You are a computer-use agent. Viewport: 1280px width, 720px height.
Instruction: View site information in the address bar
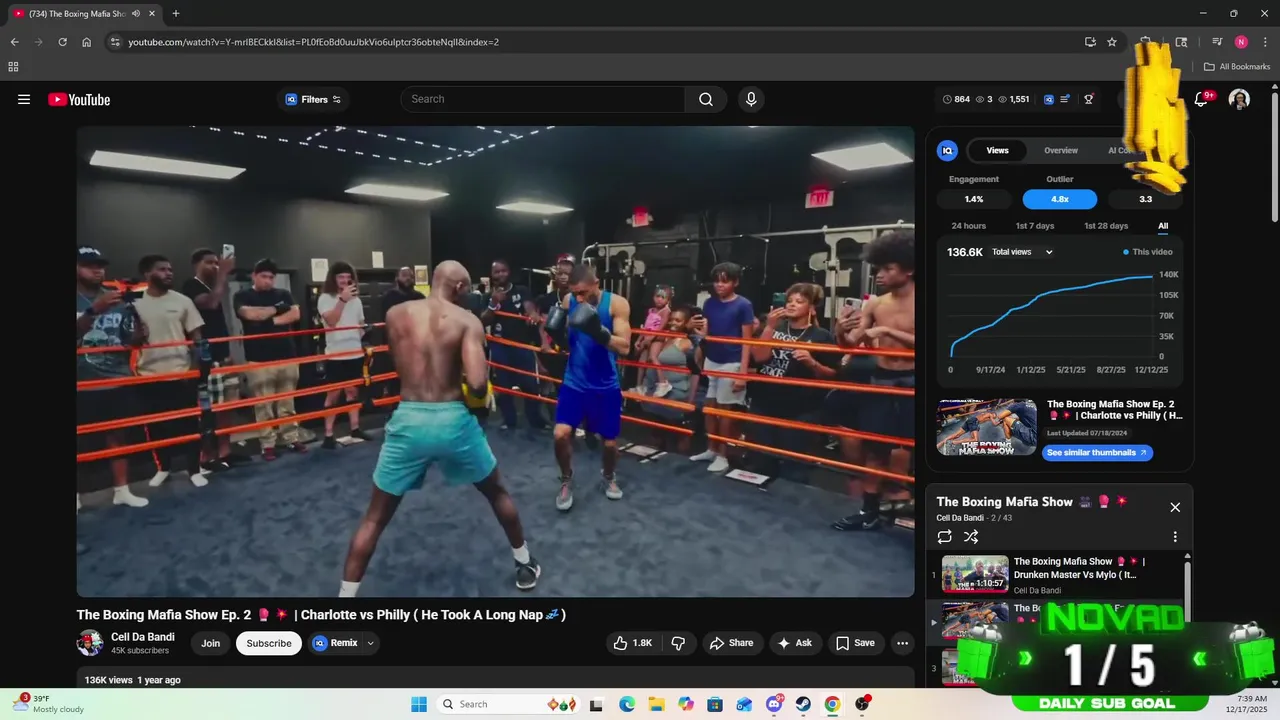[x=115, y=42]
